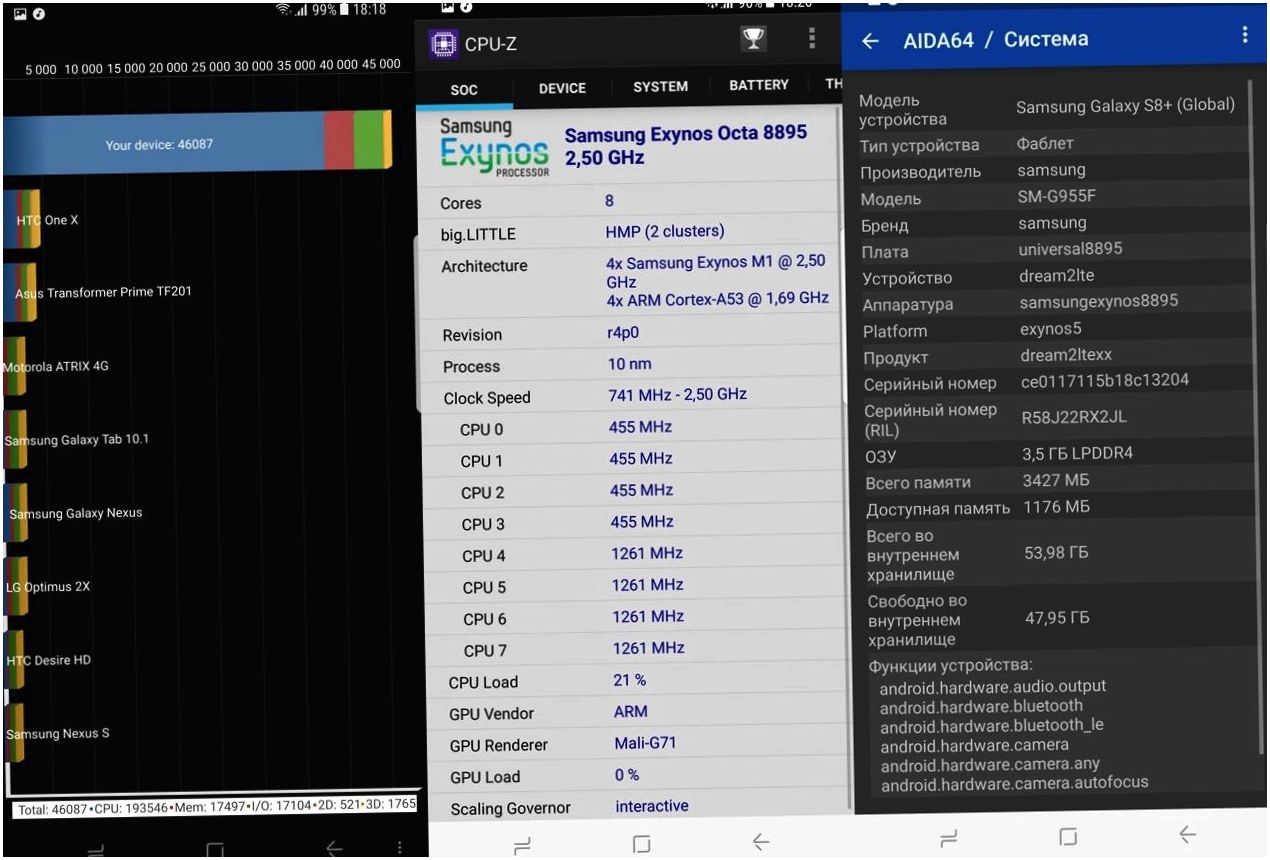The width and height of the screenshot is (1270, 860).
Task: Switch to the DEVICE tab
Action: (x=562, y=88)
